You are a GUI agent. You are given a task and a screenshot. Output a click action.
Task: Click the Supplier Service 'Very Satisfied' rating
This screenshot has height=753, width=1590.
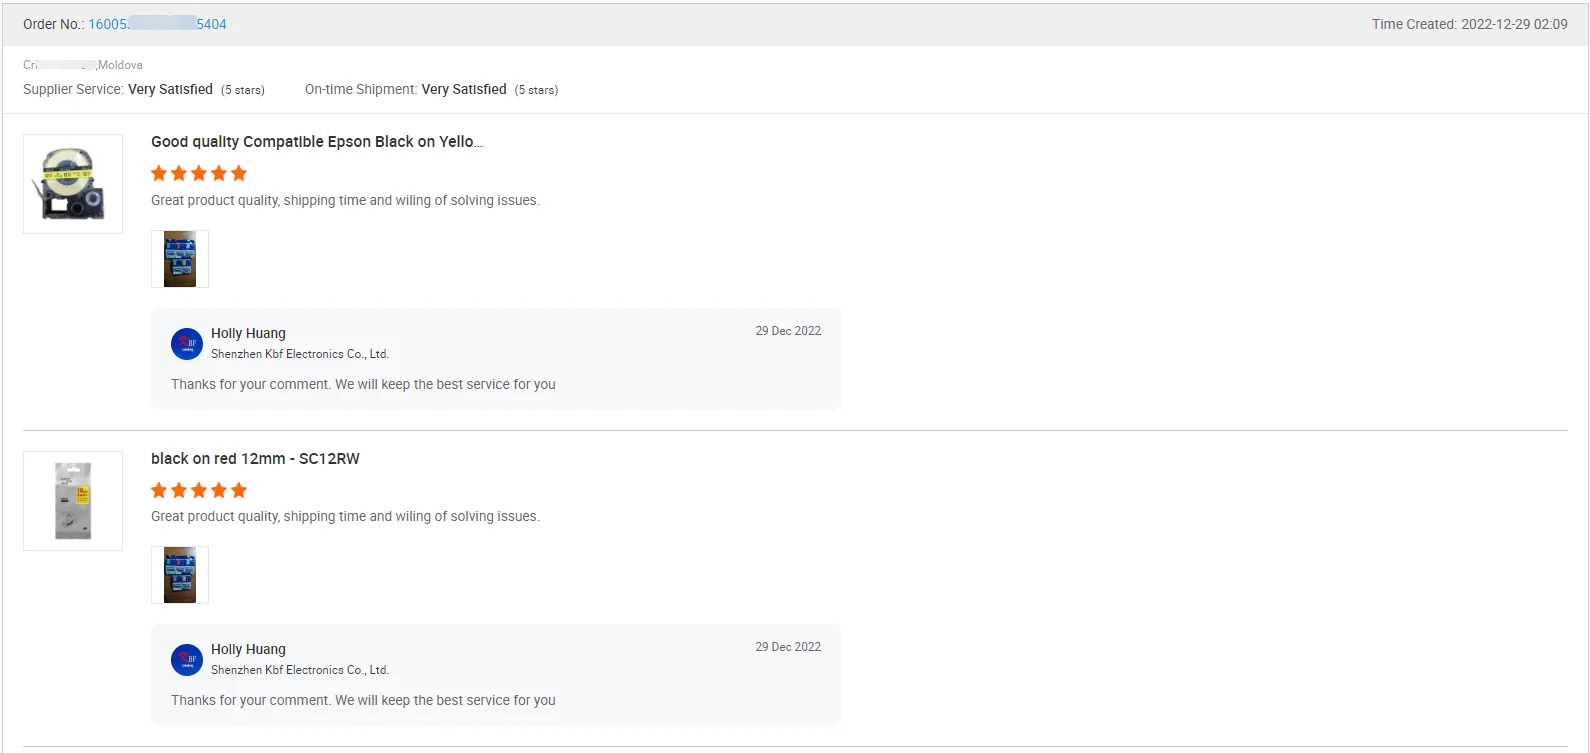[170, 90]
